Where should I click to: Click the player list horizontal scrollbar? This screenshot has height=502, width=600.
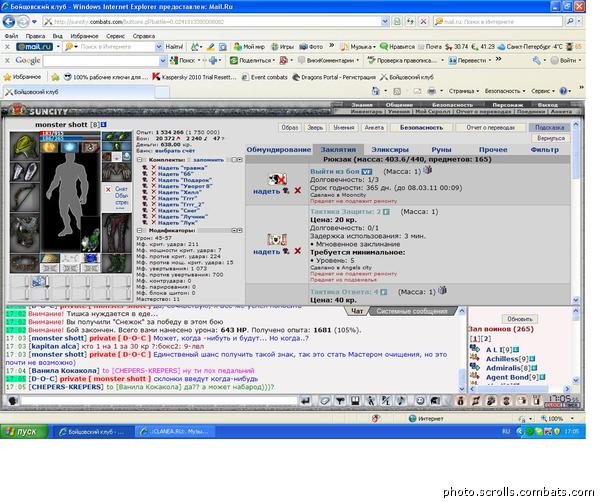pos(519,389)
